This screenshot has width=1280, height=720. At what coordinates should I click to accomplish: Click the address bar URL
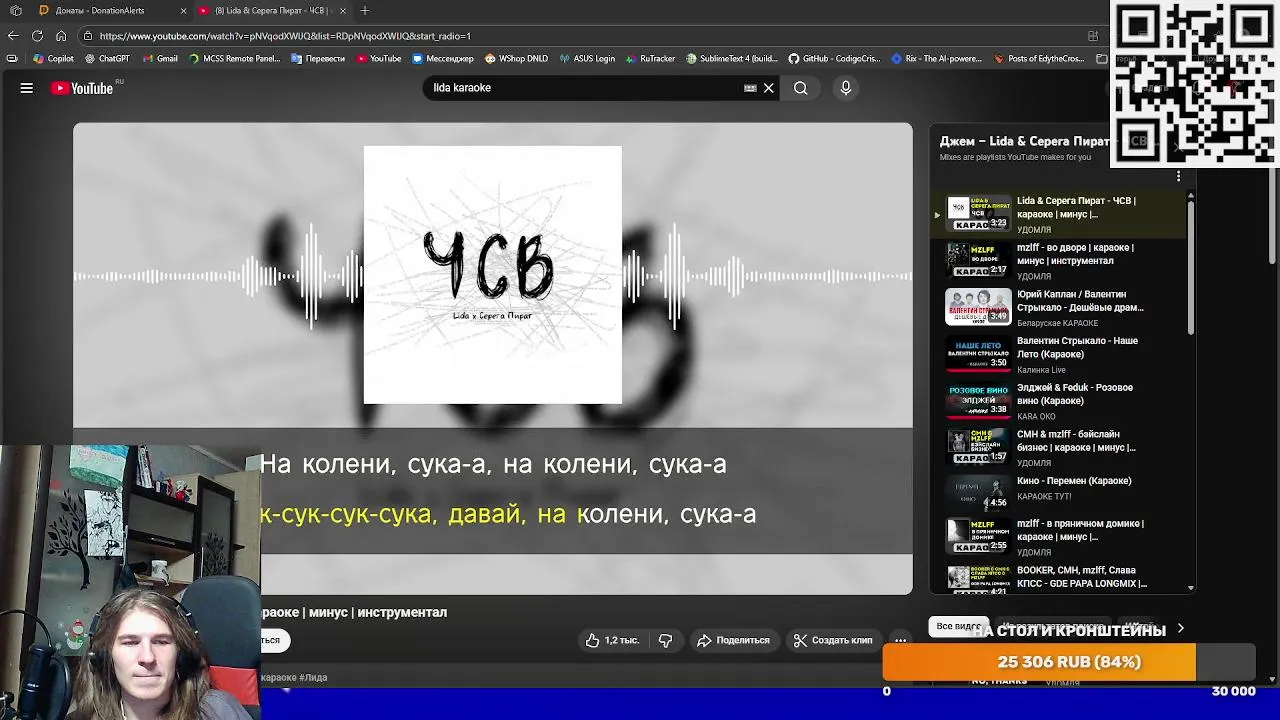[x=285, y=36]
